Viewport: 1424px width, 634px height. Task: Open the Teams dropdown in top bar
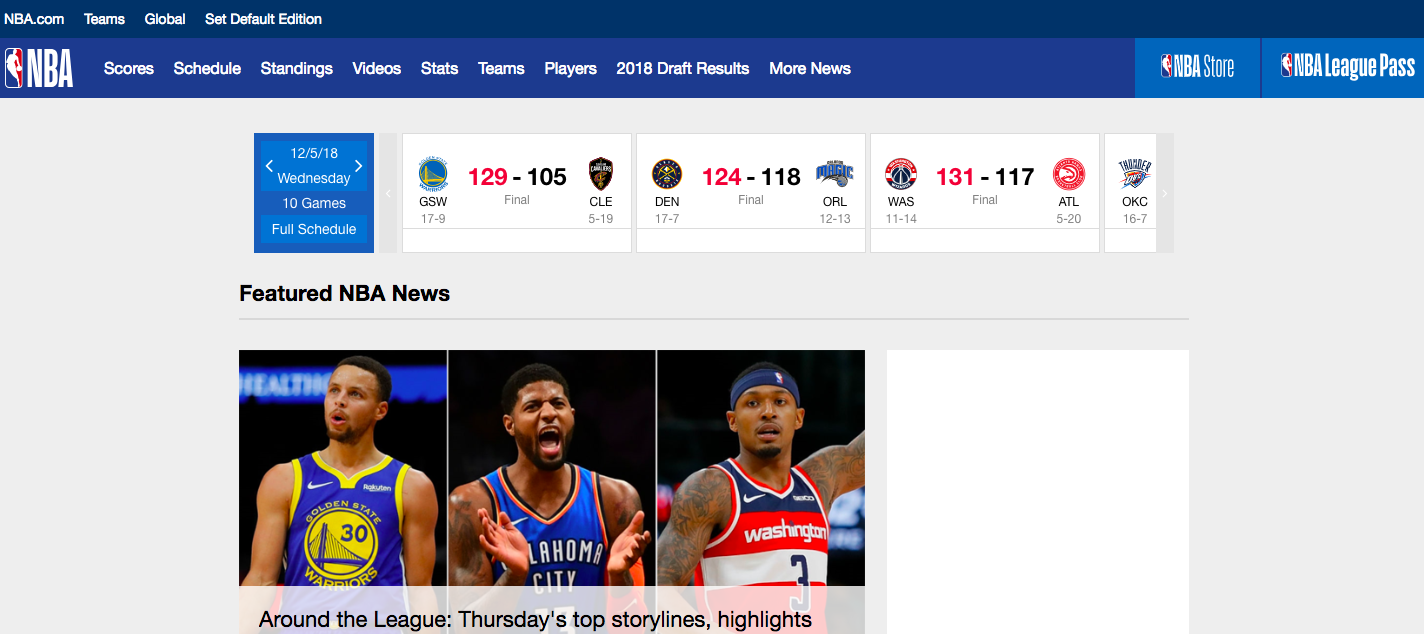(x=104, y=19)
